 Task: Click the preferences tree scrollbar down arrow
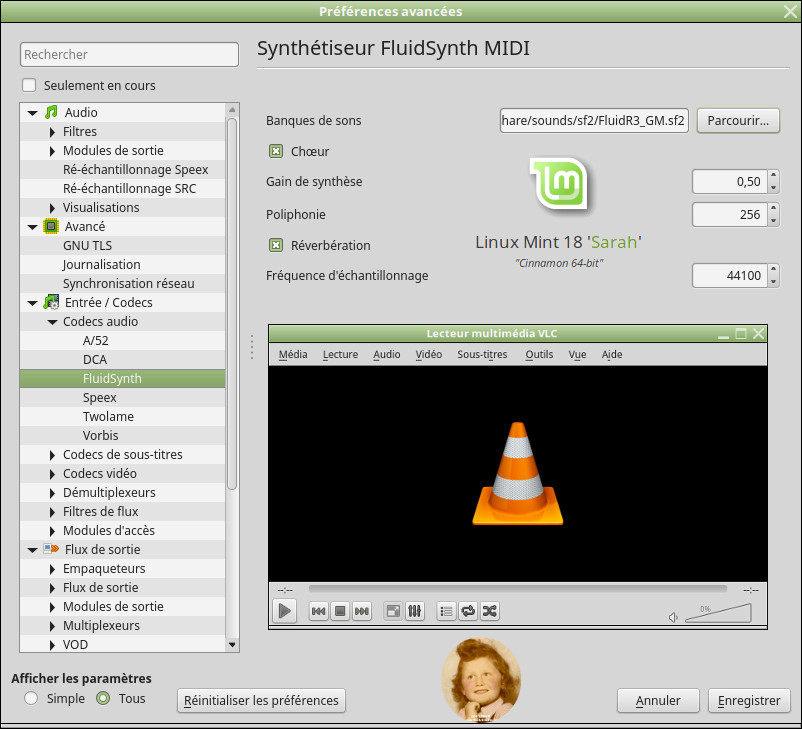coord(232,645)
